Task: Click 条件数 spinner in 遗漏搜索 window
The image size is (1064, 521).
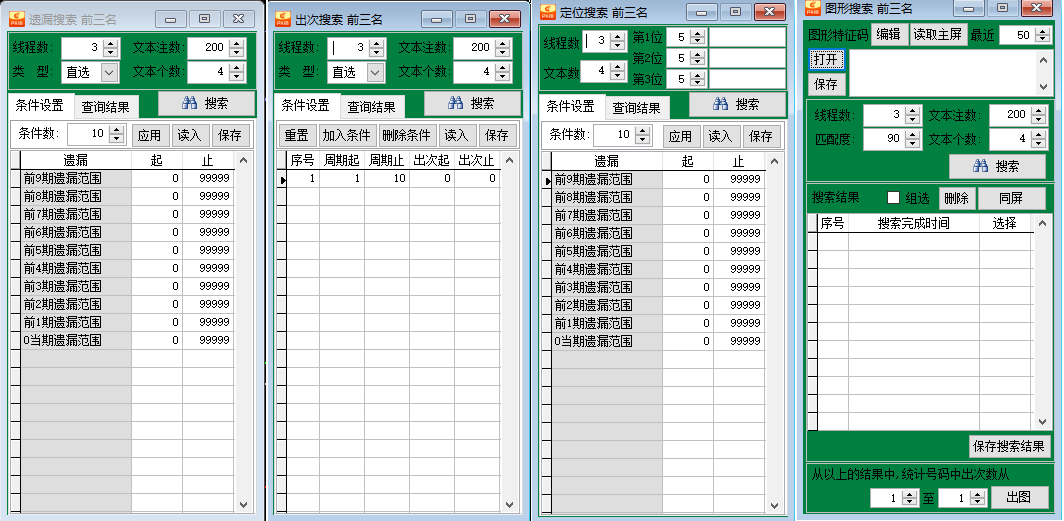Action: click(117, 134)
